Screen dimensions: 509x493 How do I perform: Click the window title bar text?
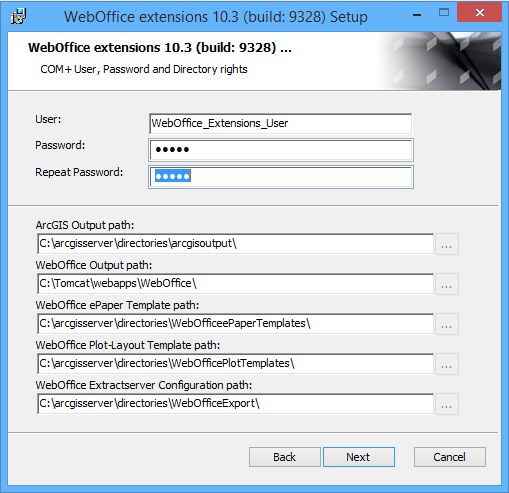coord(216,17)
